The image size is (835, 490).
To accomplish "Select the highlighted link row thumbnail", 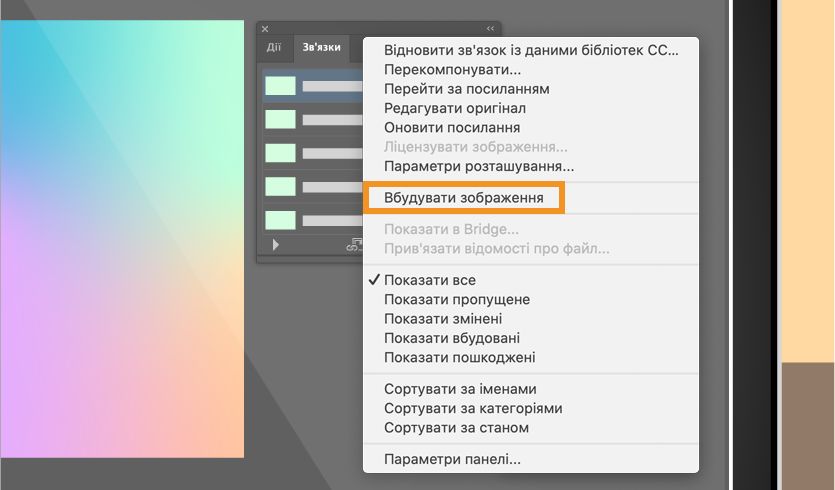I will (x=281, y=86).
